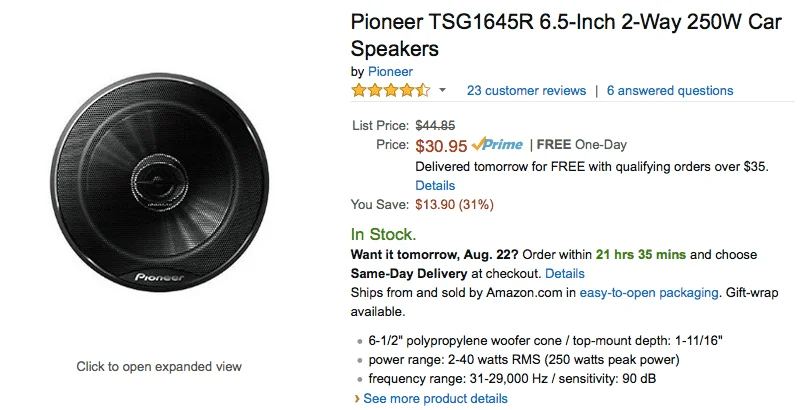This screenshot has width=806, height=410.
Task: Click the FREE One-Day shipping label
Action: click(581, 145)
